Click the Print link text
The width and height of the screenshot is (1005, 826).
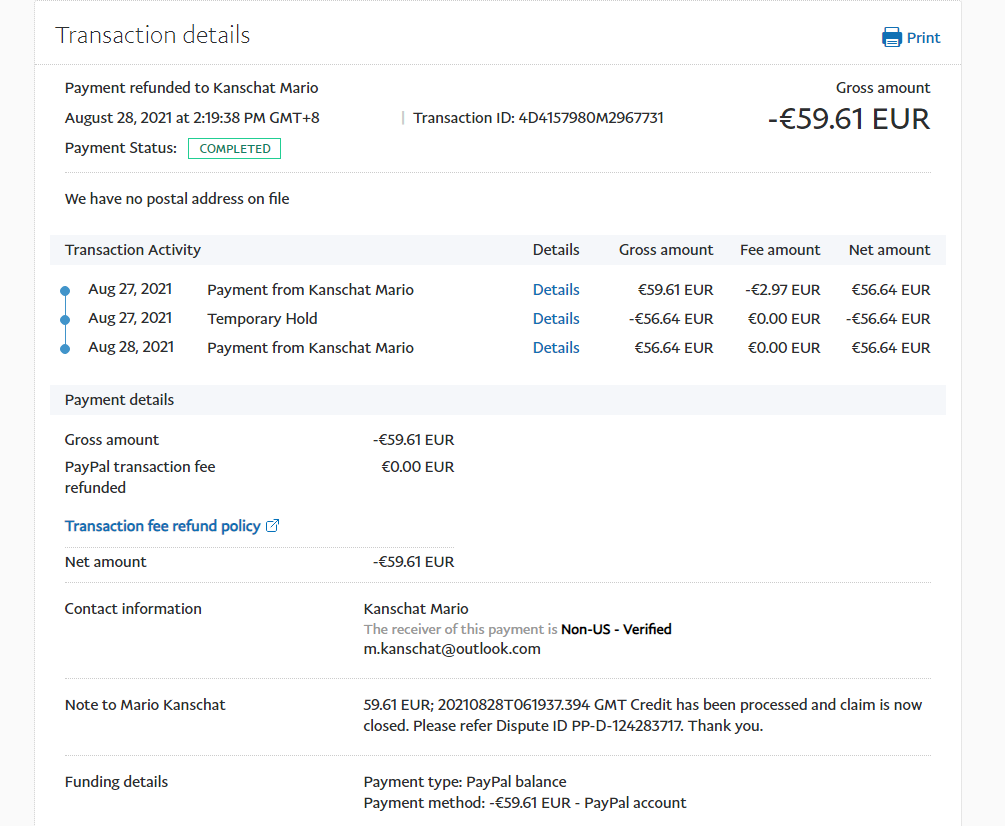click(x=923, y=38)
